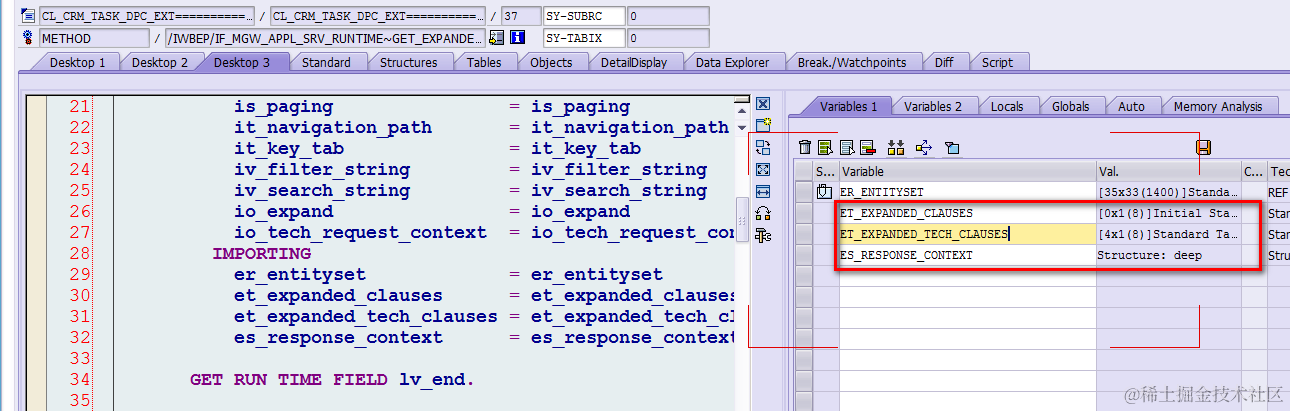Switch to Desktop 2 tab
This screenshot has height=411, width=1290.
pos(159,62)
